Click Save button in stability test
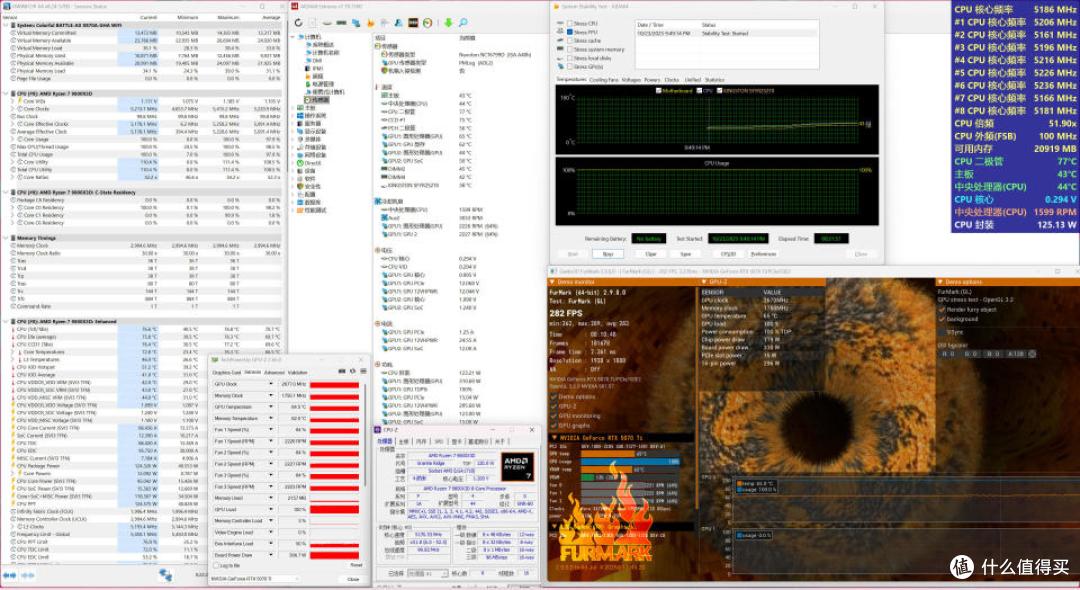1080x590 pixels. 683,254
